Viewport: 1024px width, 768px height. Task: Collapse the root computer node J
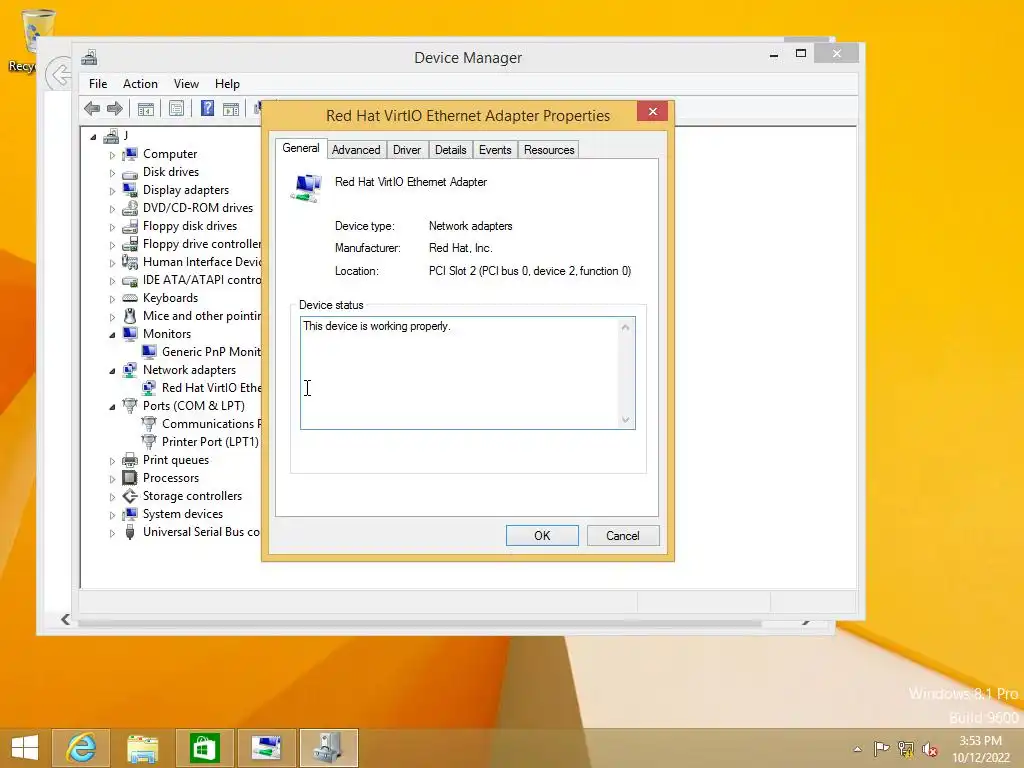click(93, 136)
